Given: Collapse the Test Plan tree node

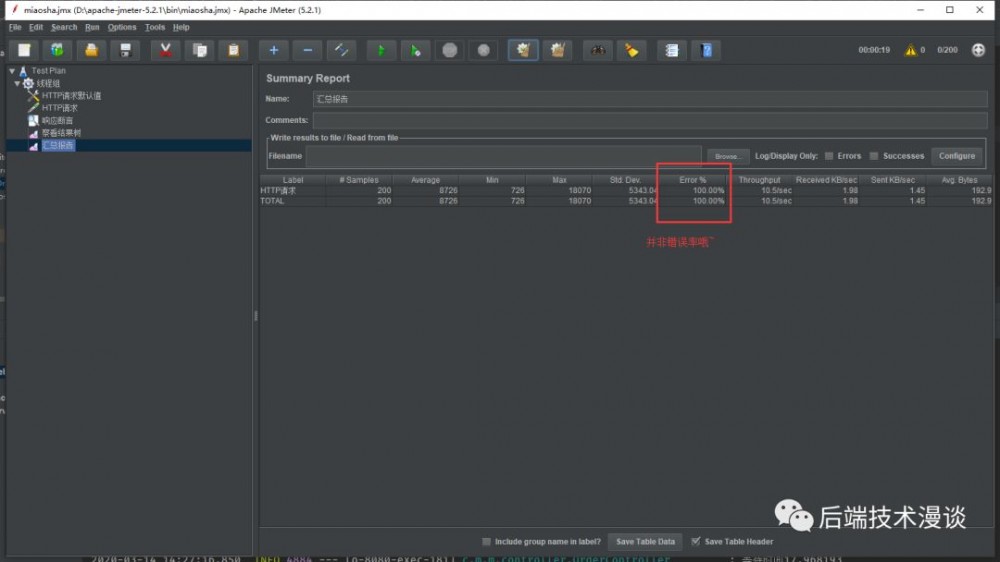Looking at the screenshot, I should click(x=12, y=71).
